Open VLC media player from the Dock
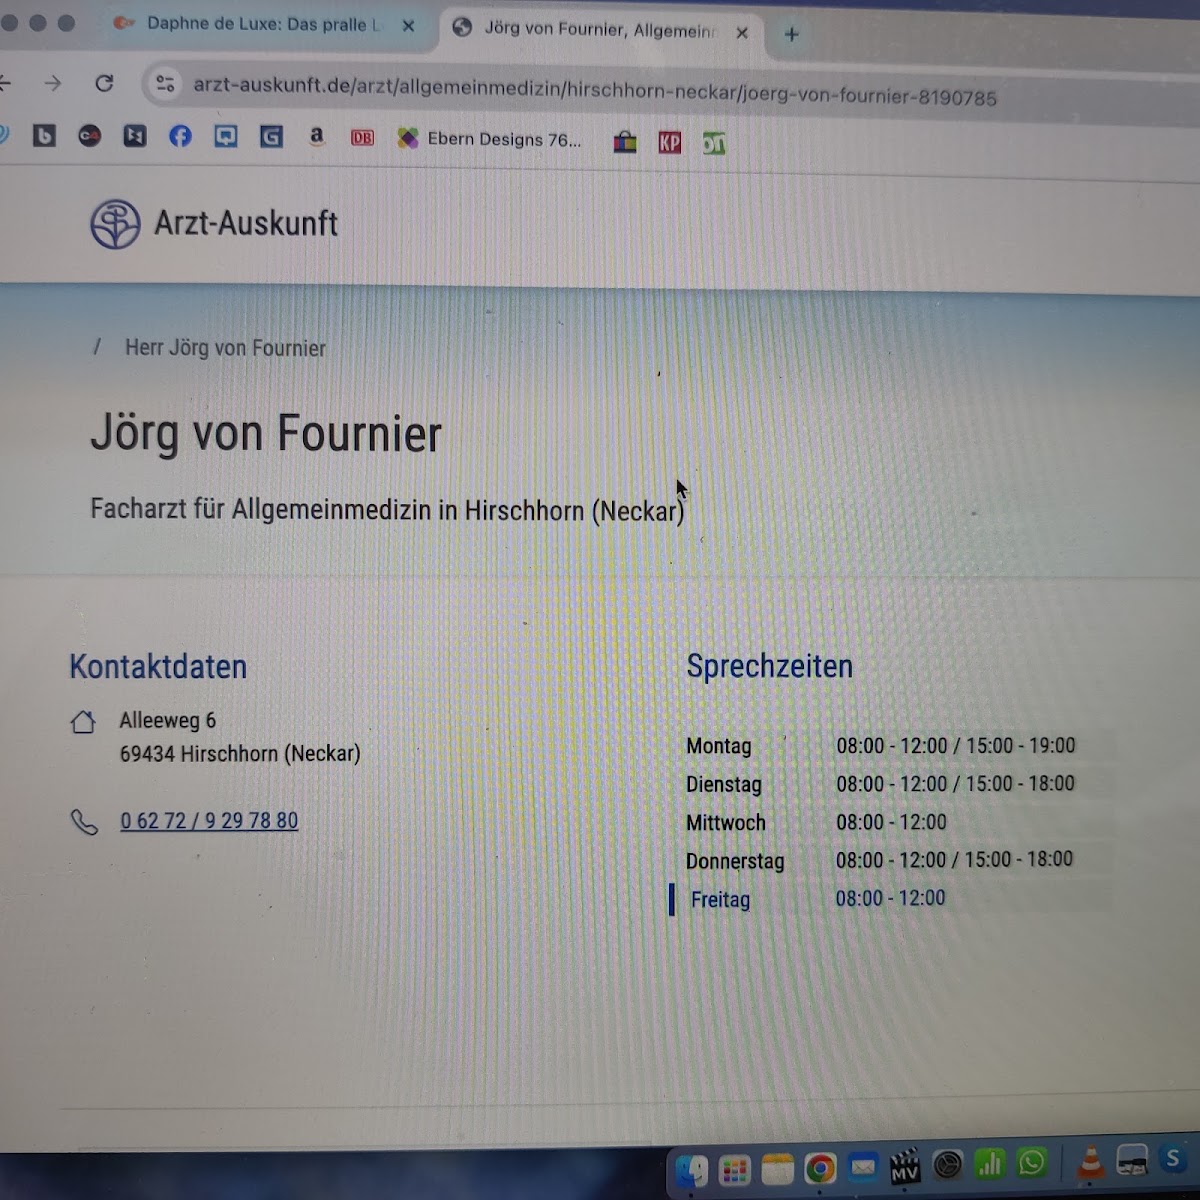This screenshot has height=1200, width=1200. coord(1090,1161)
